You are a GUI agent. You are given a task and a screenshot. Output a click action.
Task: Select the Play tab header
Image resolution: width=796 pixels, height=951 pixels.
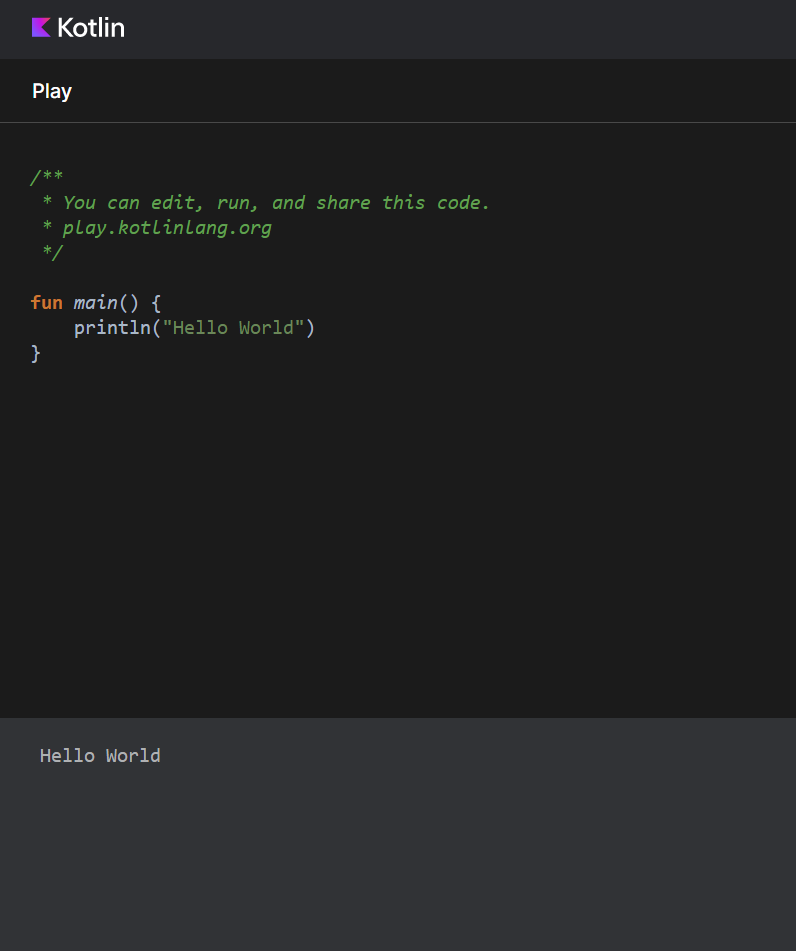click(x=51, y=90)
